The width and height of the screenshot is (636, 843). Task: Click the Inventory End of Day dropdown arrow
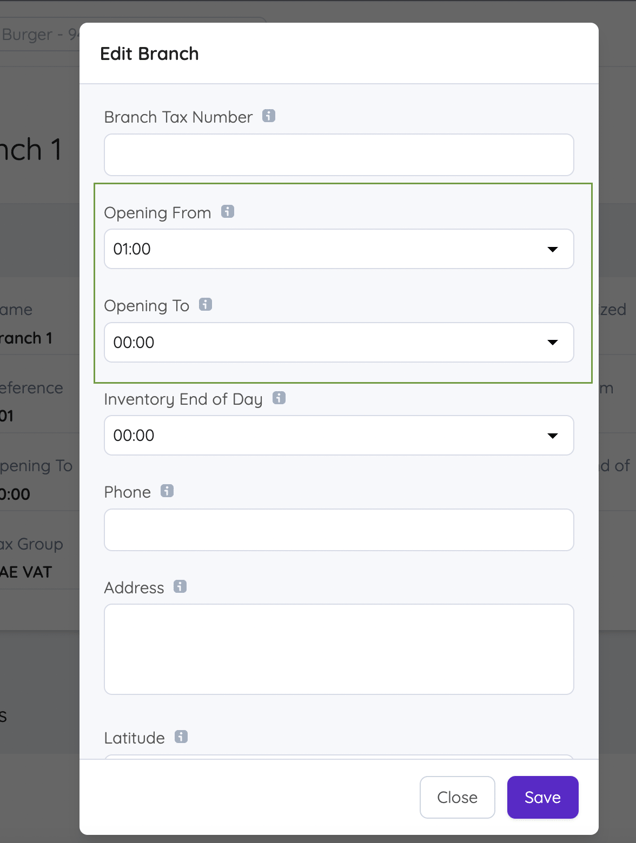pyautogui.click(x=552, y=435)
